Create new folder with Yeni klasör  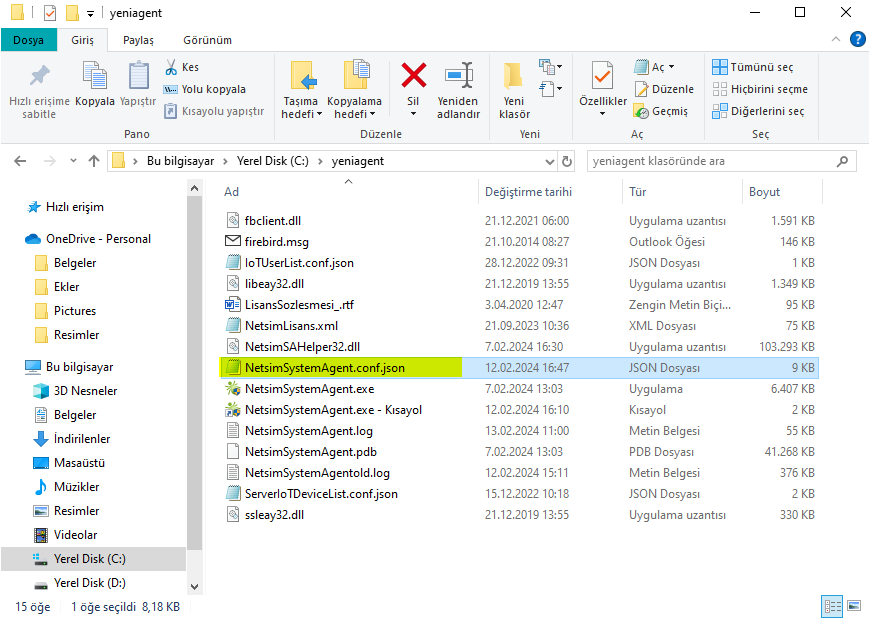pos(514,91)
